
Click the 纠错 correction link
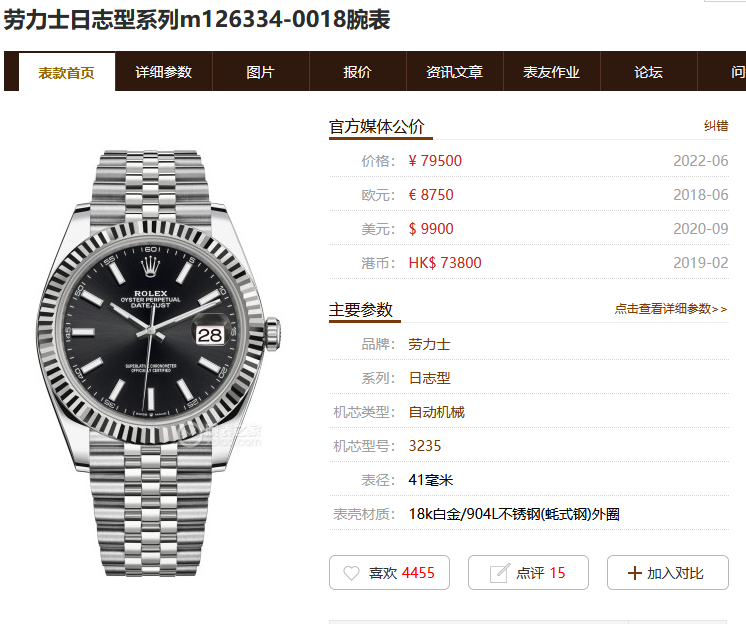tap(716, 126)
